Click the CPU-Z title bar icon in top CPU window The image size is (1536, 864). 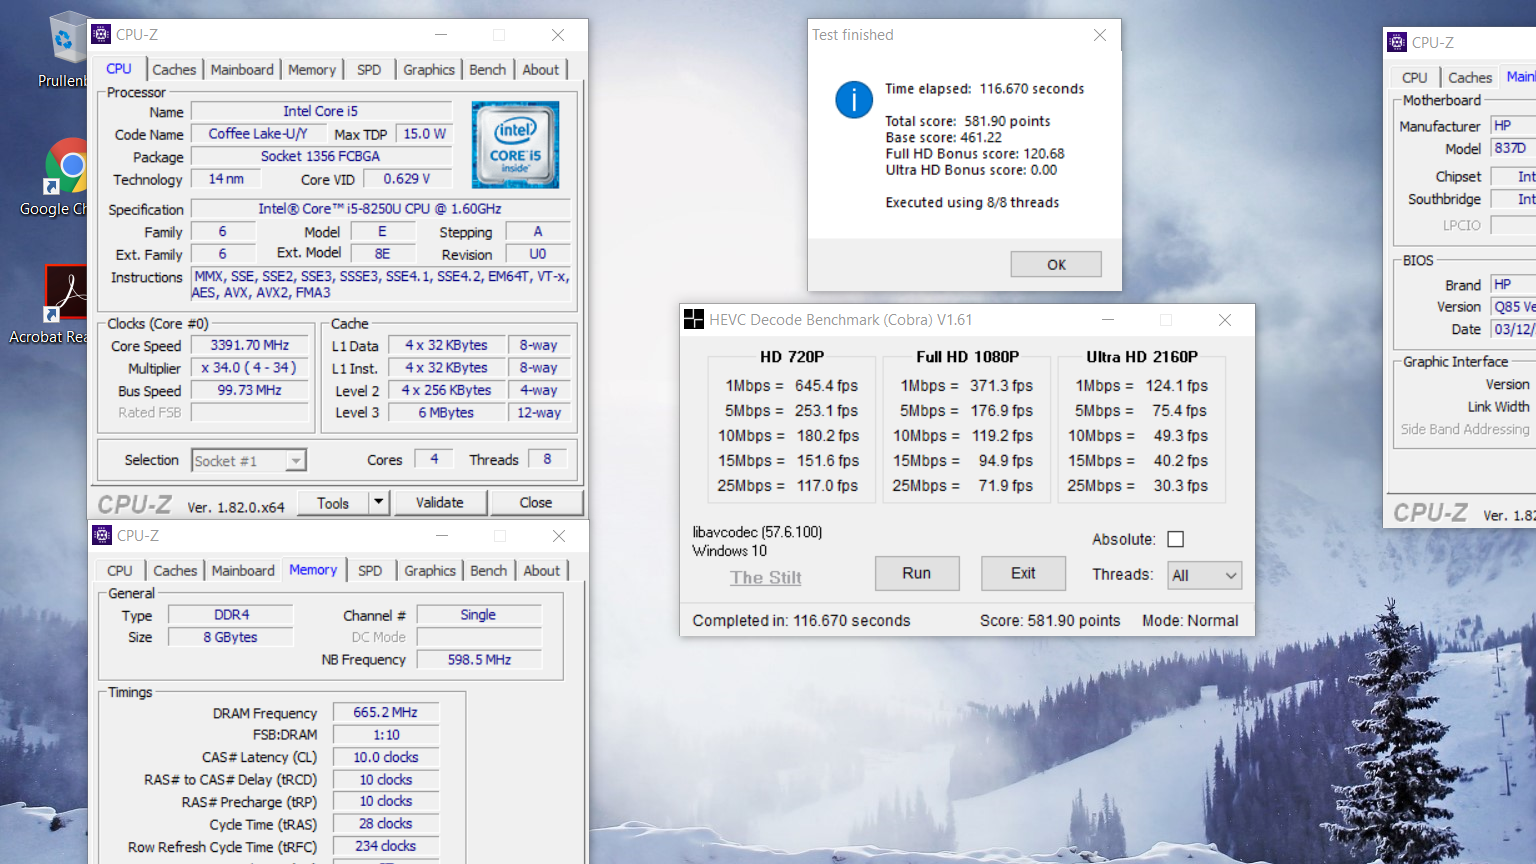click(x=101, y=34)
